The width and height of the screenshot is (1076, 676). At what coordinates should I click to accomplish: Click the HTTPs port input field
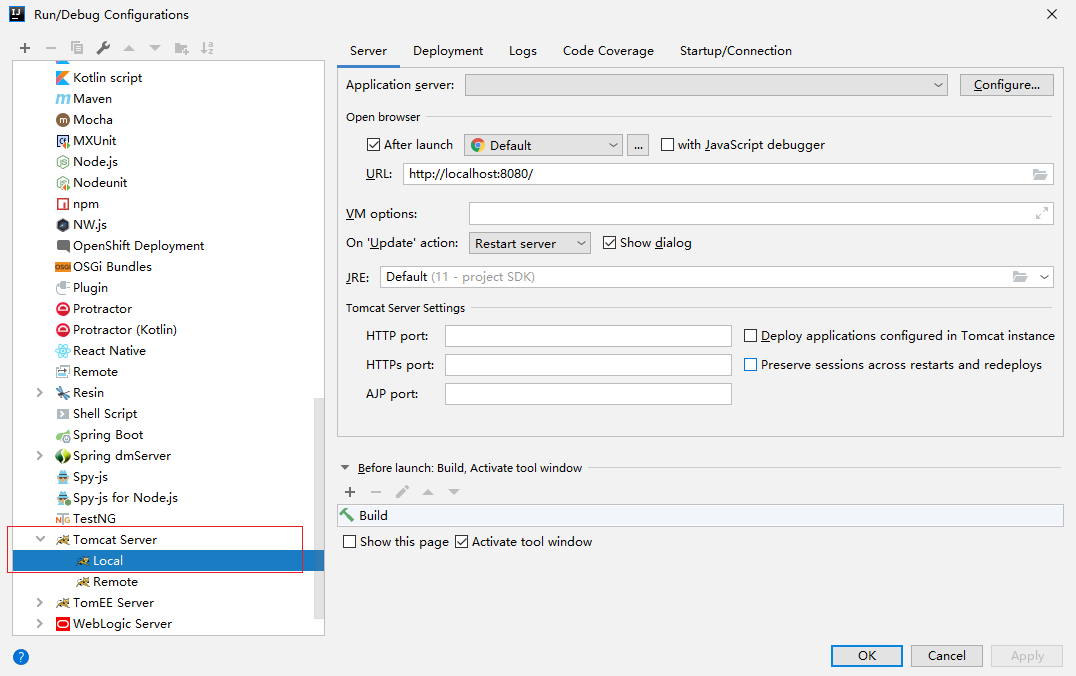coord(588,364)
